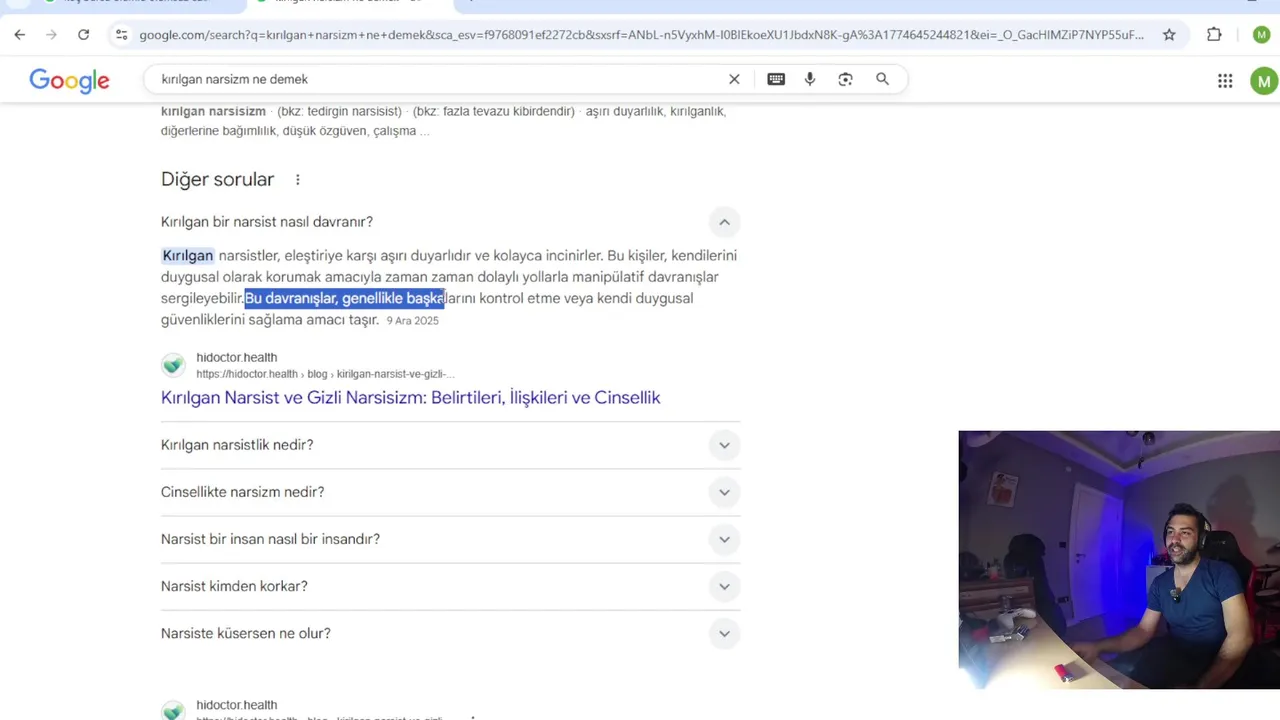Expand 'Narsiste küsersen ne olur?' question

[450, 633]
